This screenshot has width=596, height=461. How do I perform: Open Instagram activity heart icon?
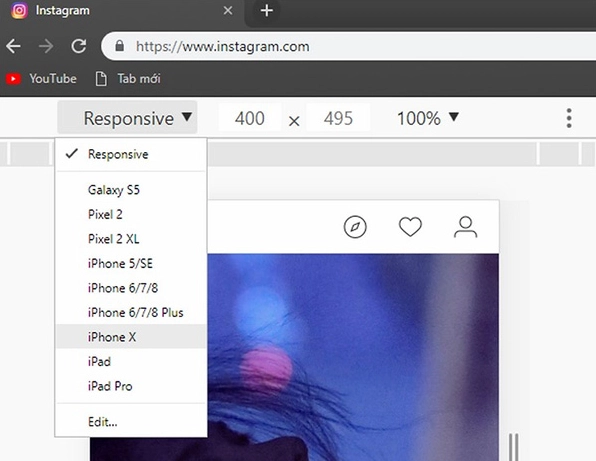410,227
